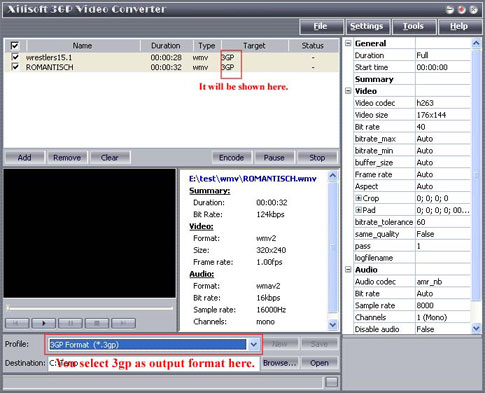Expand the Crop settings node
The image size is (485, 393).
coord(358,198)
